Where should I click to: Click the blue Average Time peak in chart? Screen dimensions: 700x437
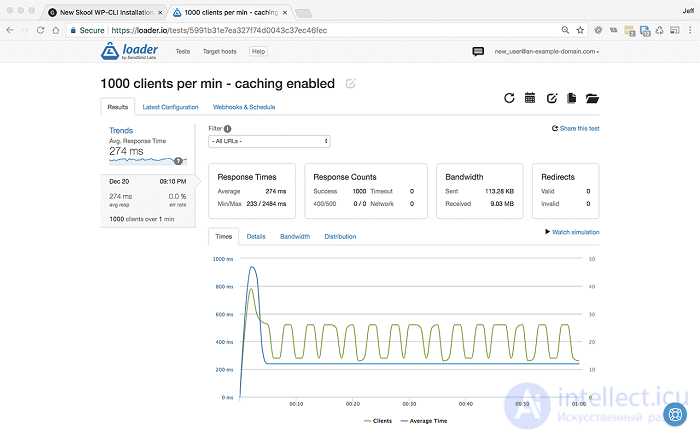click(252, 267)
